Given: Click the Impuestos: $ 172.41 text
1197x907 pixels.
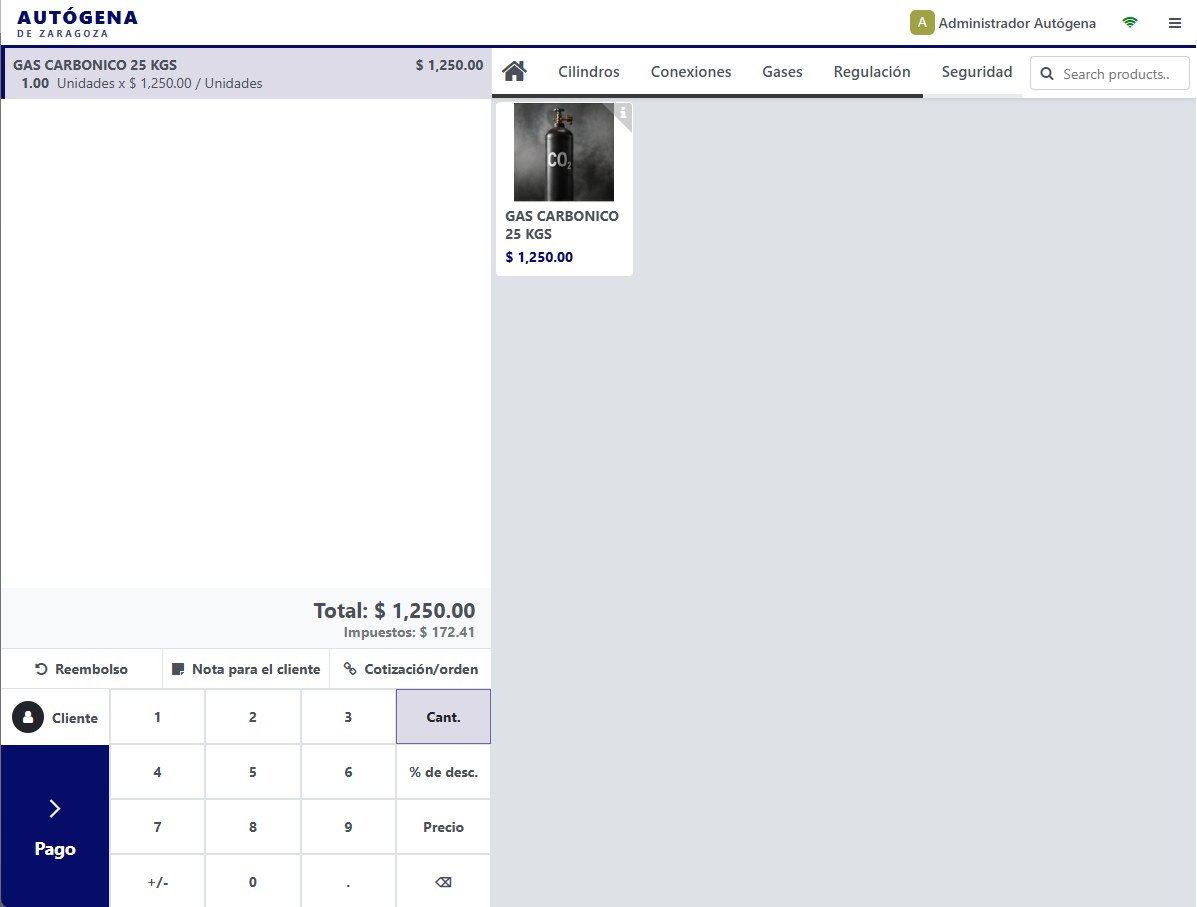Looking at the screenshot, I should pos(409,632).
